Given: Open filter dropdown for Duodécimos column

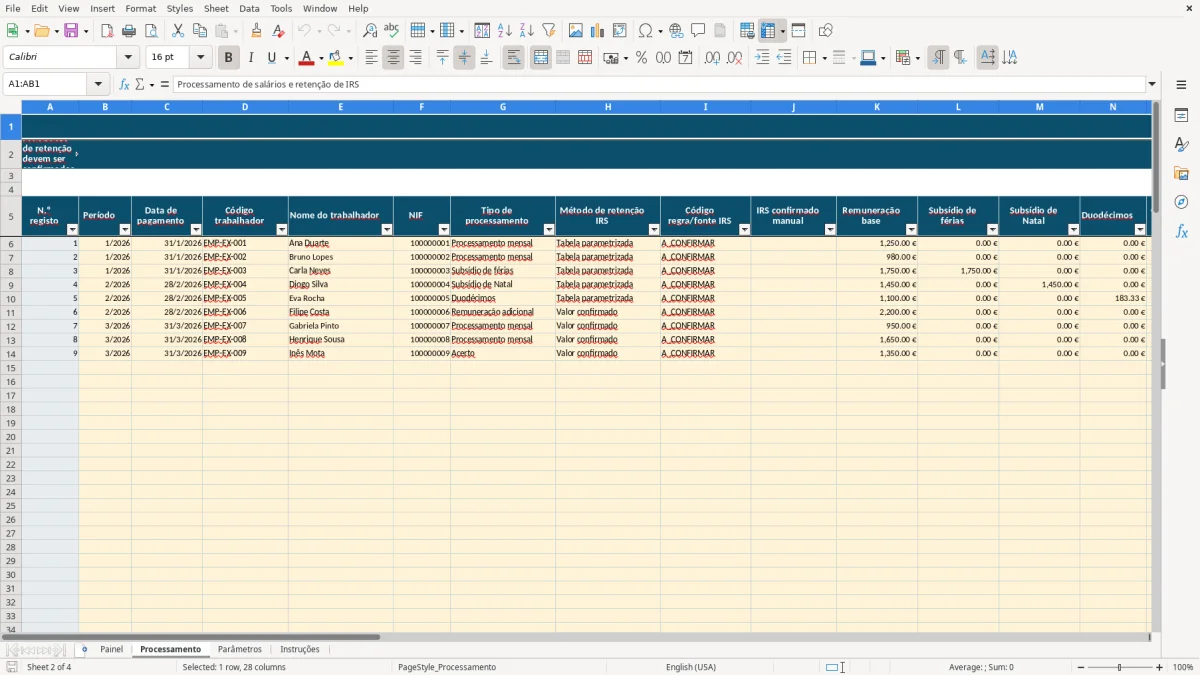Looking at the screenshot, I should [x=1140, y=230].
